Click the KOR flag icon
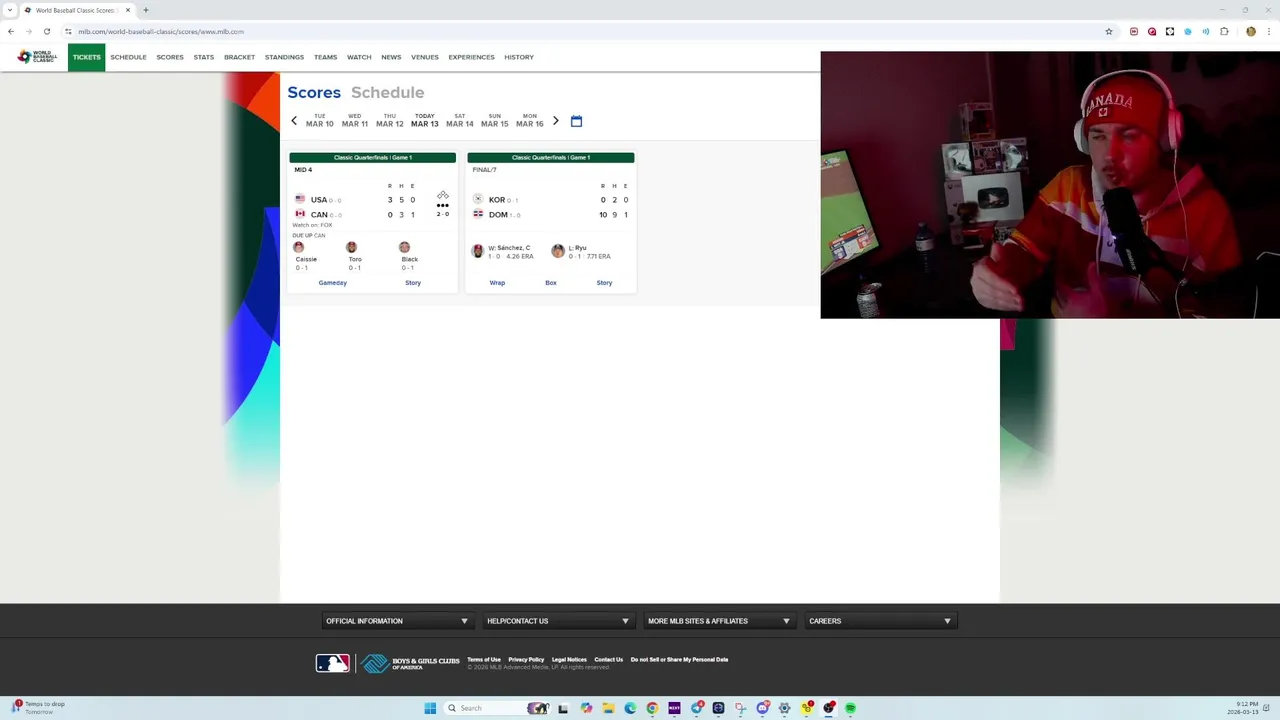Screen dimensions: 1280x720 click(x=478, y=199)
